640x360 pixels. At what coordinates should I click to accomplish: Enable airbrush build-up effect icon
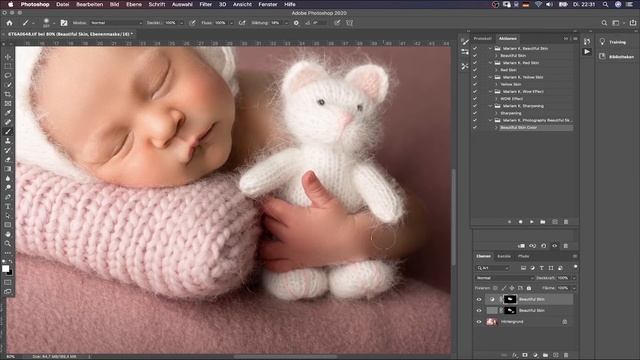242,23
